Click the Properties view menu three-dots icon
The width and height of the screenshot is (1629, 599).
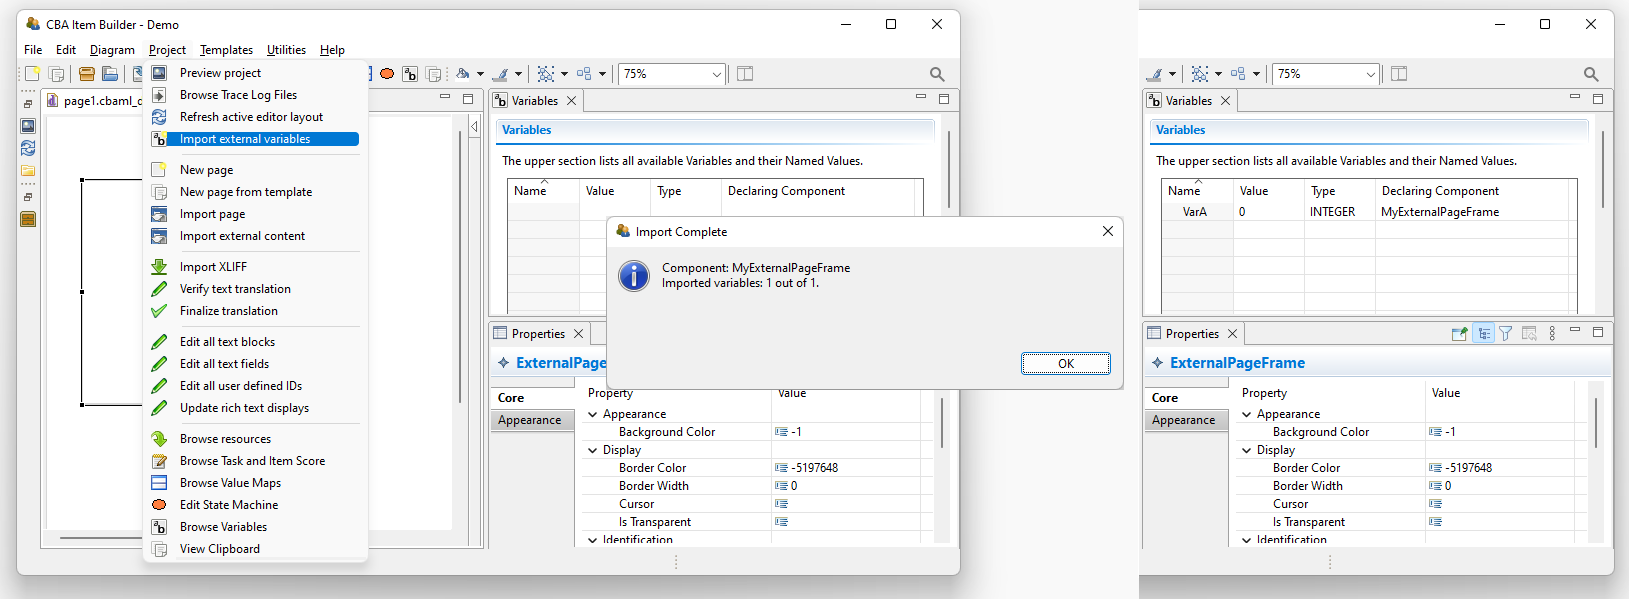coord(1552,334)
